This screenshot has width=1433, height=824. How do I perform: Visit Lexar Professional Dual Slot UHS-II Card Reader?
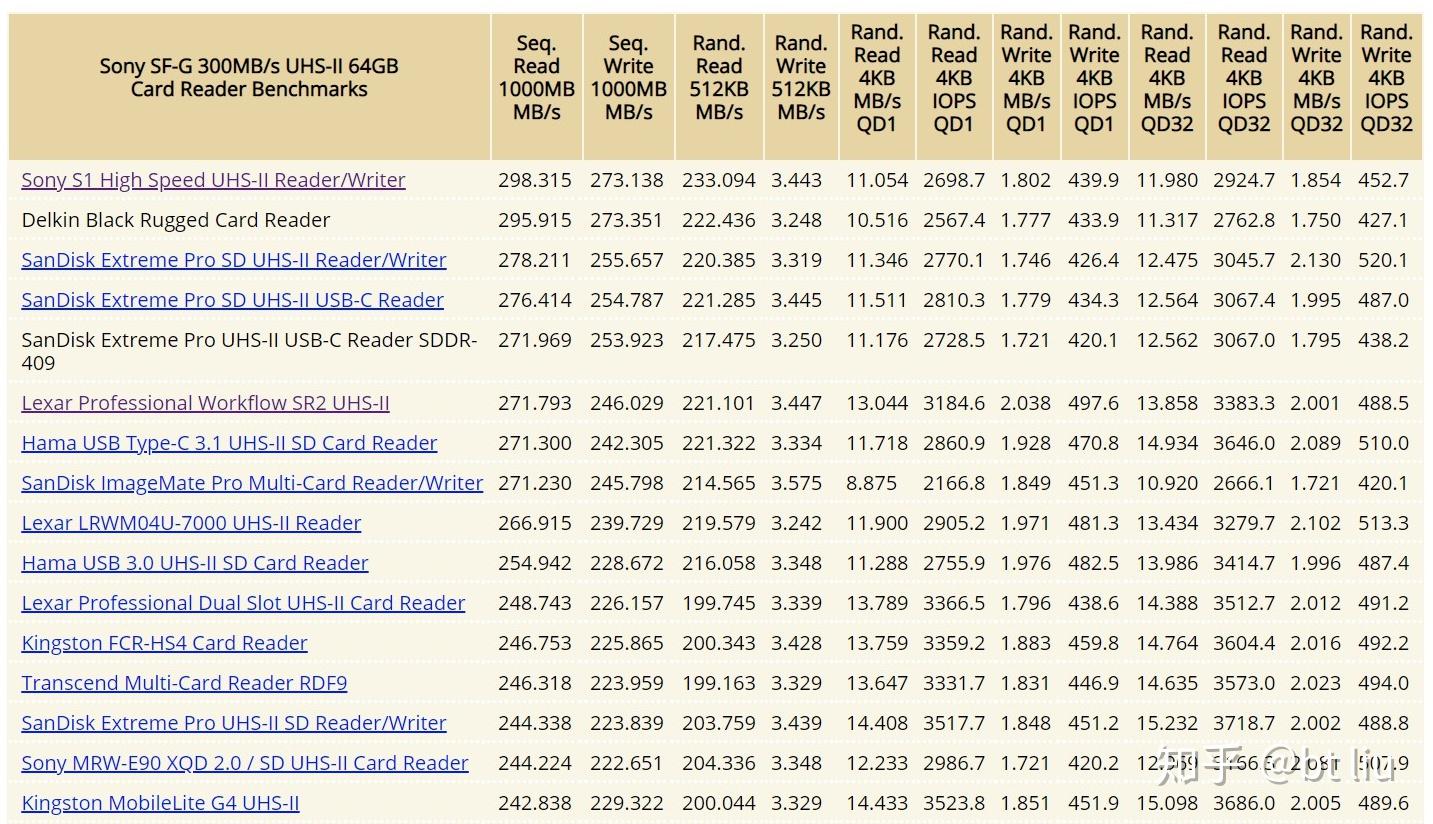pos(243,603)
